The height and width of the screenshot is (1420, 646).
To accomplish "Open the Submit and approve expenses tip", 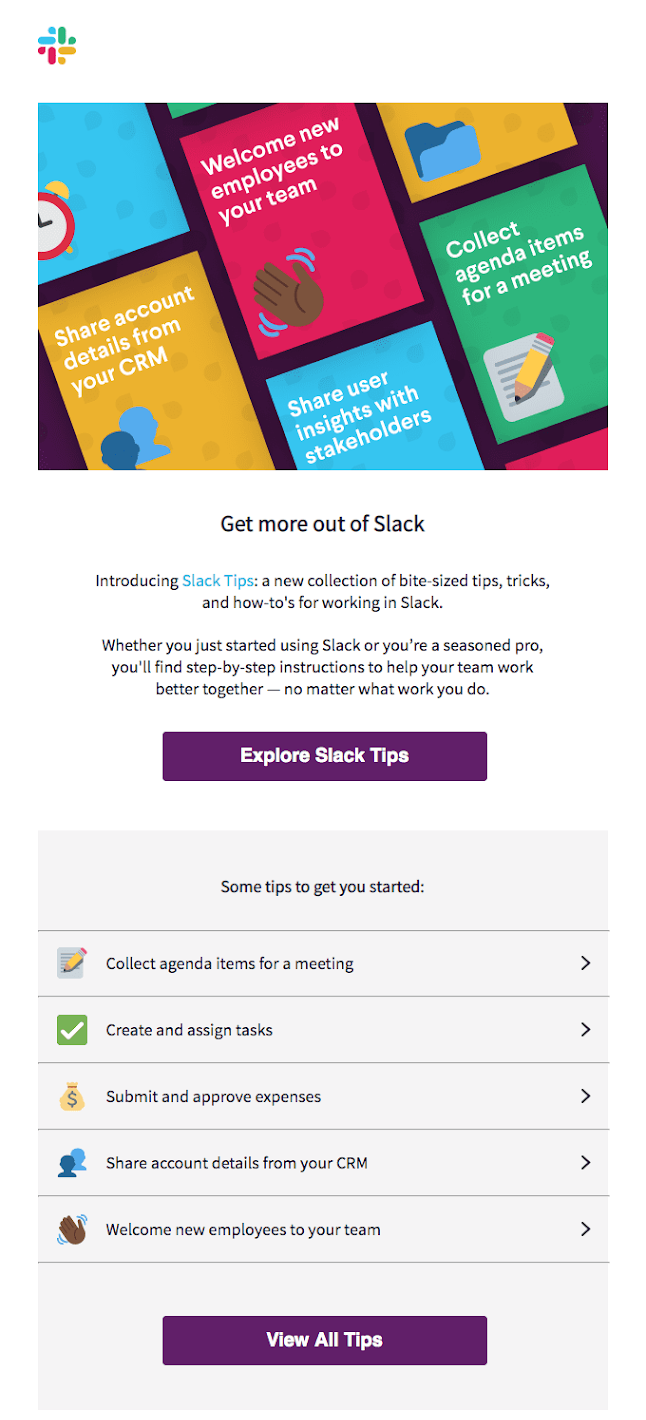I will 214,1097.
